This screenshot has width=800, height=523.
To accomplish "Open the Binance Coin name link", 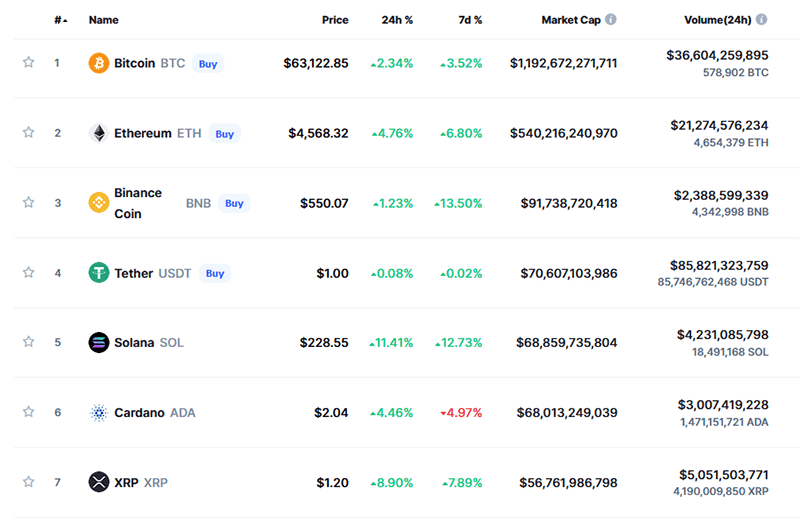I will click(138, 203).
